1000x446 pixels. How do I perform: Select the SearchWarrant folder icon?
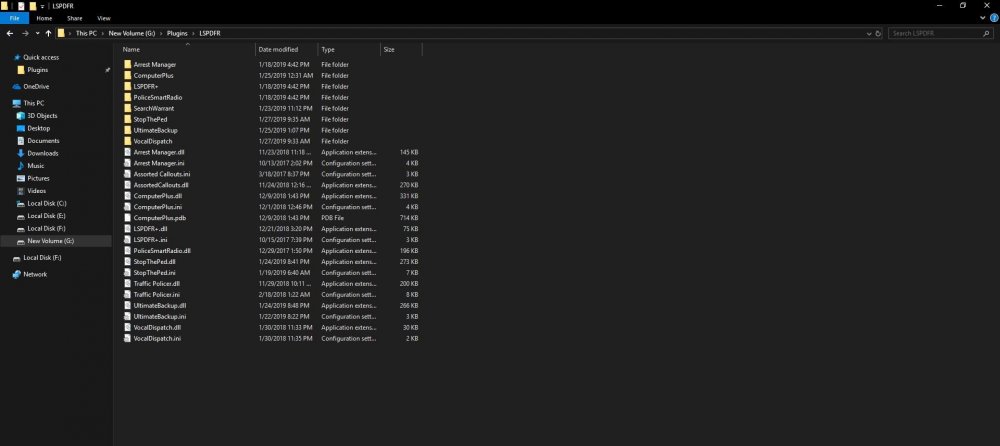click(128, 108)
